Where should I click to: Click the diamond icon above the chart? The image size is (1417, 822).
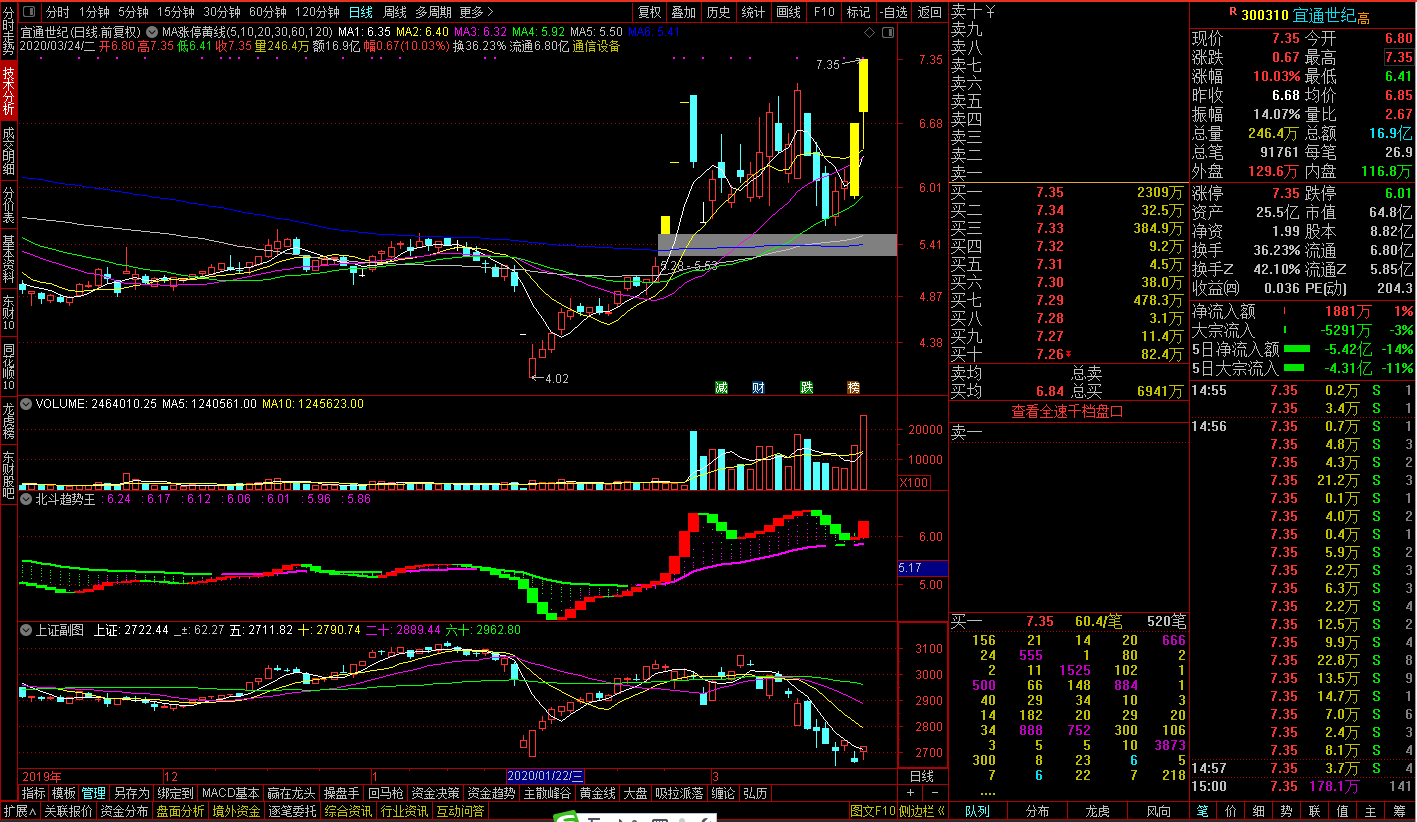(x=870, y=32)
